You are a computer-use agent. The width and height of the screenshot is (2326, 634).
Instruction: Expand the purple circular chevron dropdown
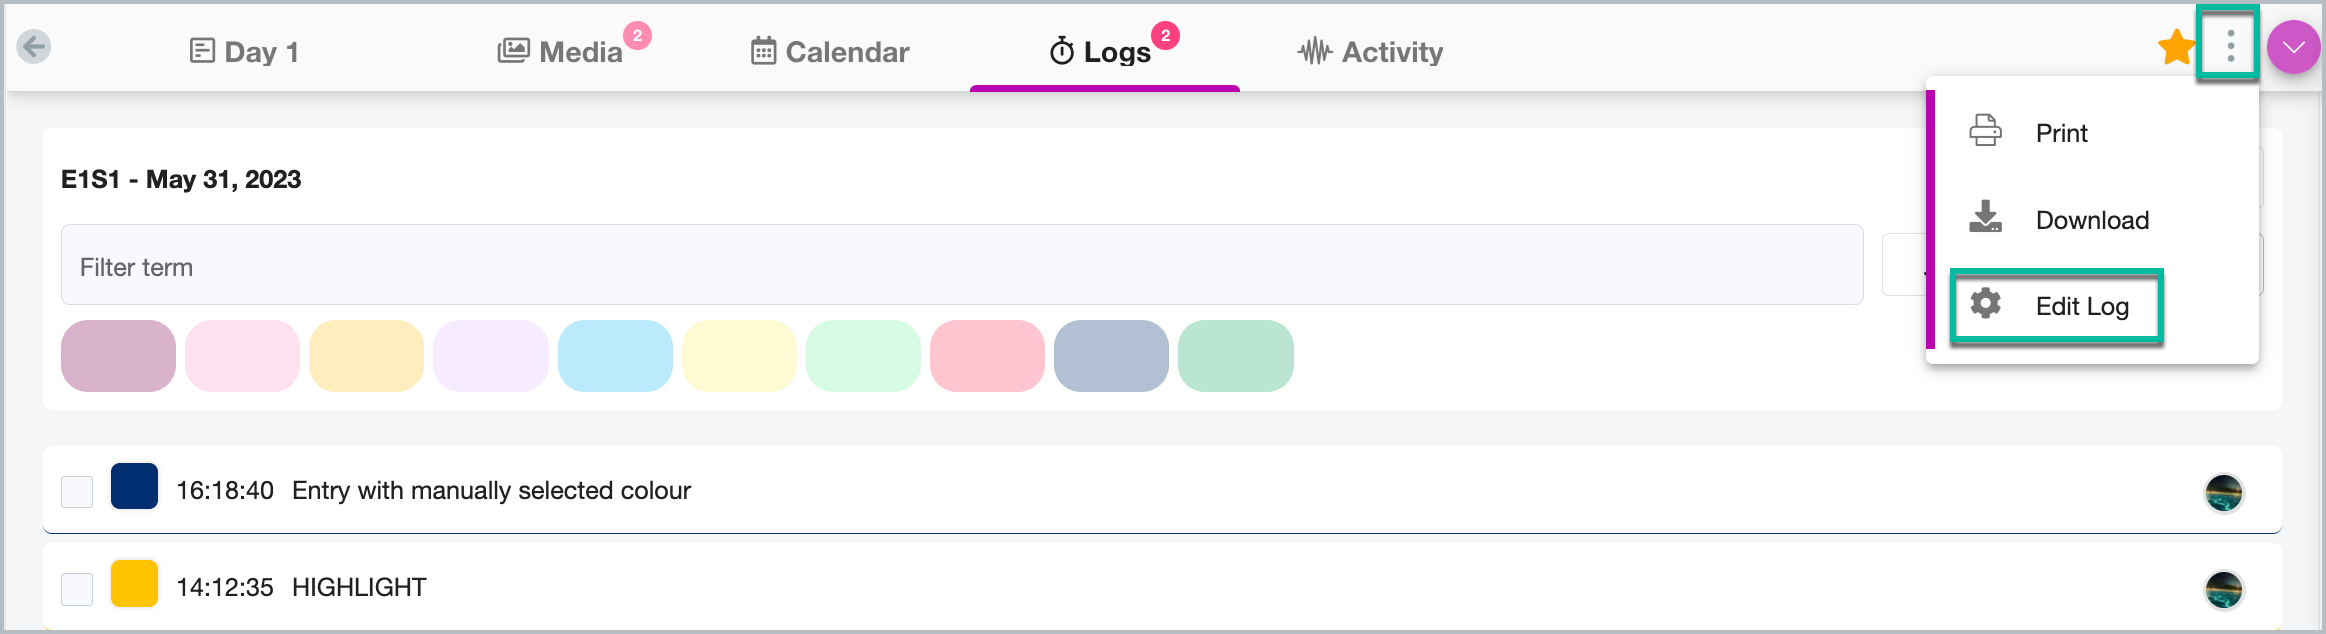(x=2293, y=47)
